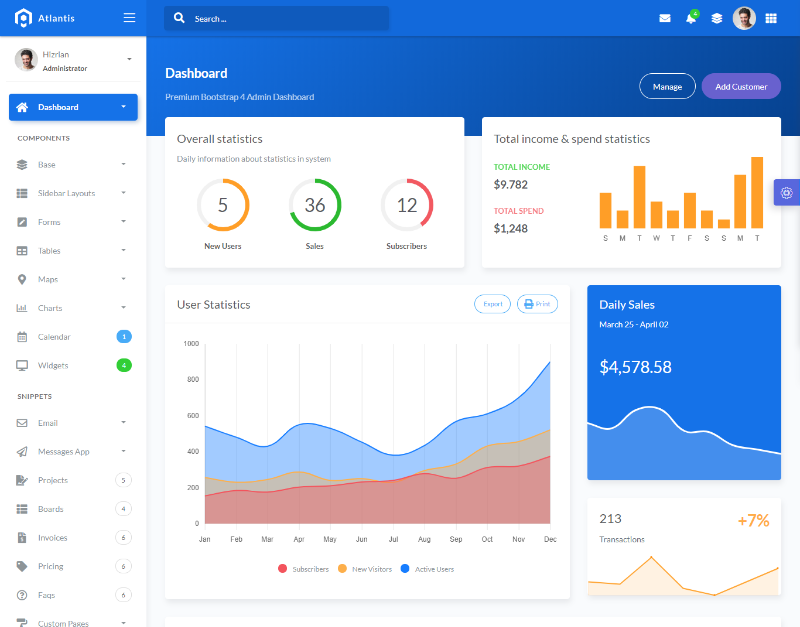Click the Manage button
Image resolution: width=800 pixels, height=627 pixels.
click(x=667, y=86)
